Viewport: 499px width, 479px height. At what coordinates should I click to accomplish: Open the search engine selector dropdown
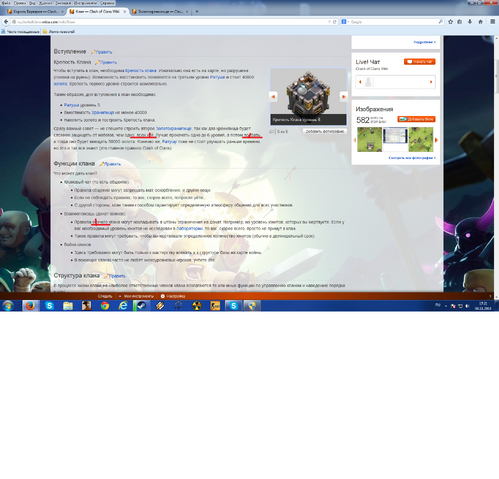(345, 22)
